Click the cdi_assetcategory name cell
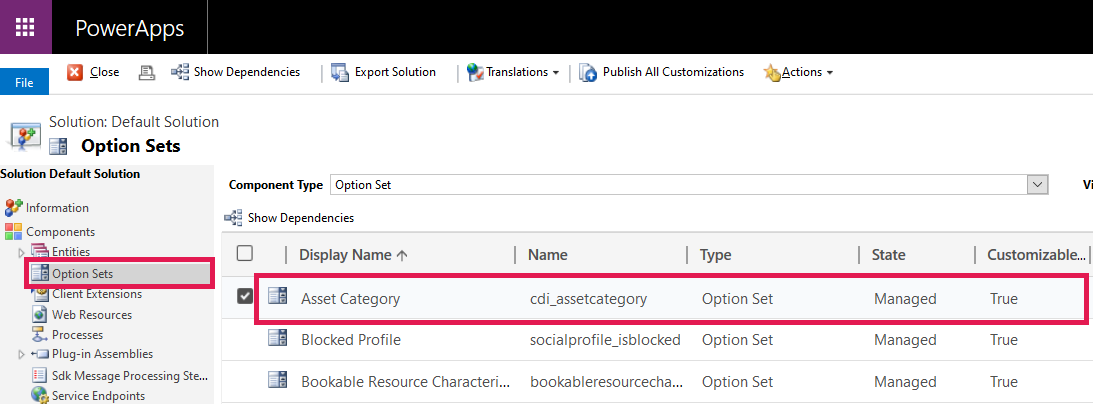Screen dimensions: 1093x404 pyautogui.click(x=588, y=299)
